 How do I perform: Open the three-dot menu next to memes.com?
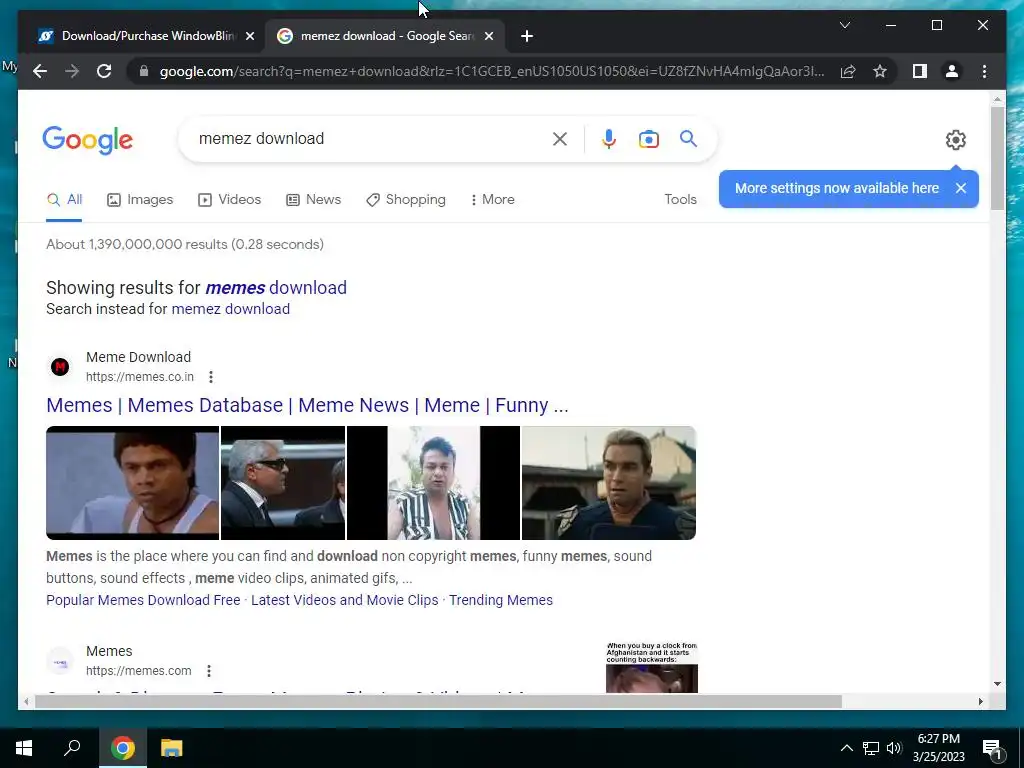tap(208, 671)
